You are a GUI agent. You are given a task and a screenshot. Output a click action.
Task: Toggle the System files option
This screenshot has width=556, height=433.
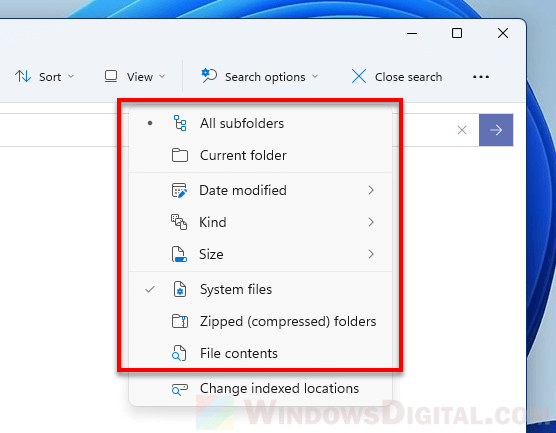tap(261, 289)
